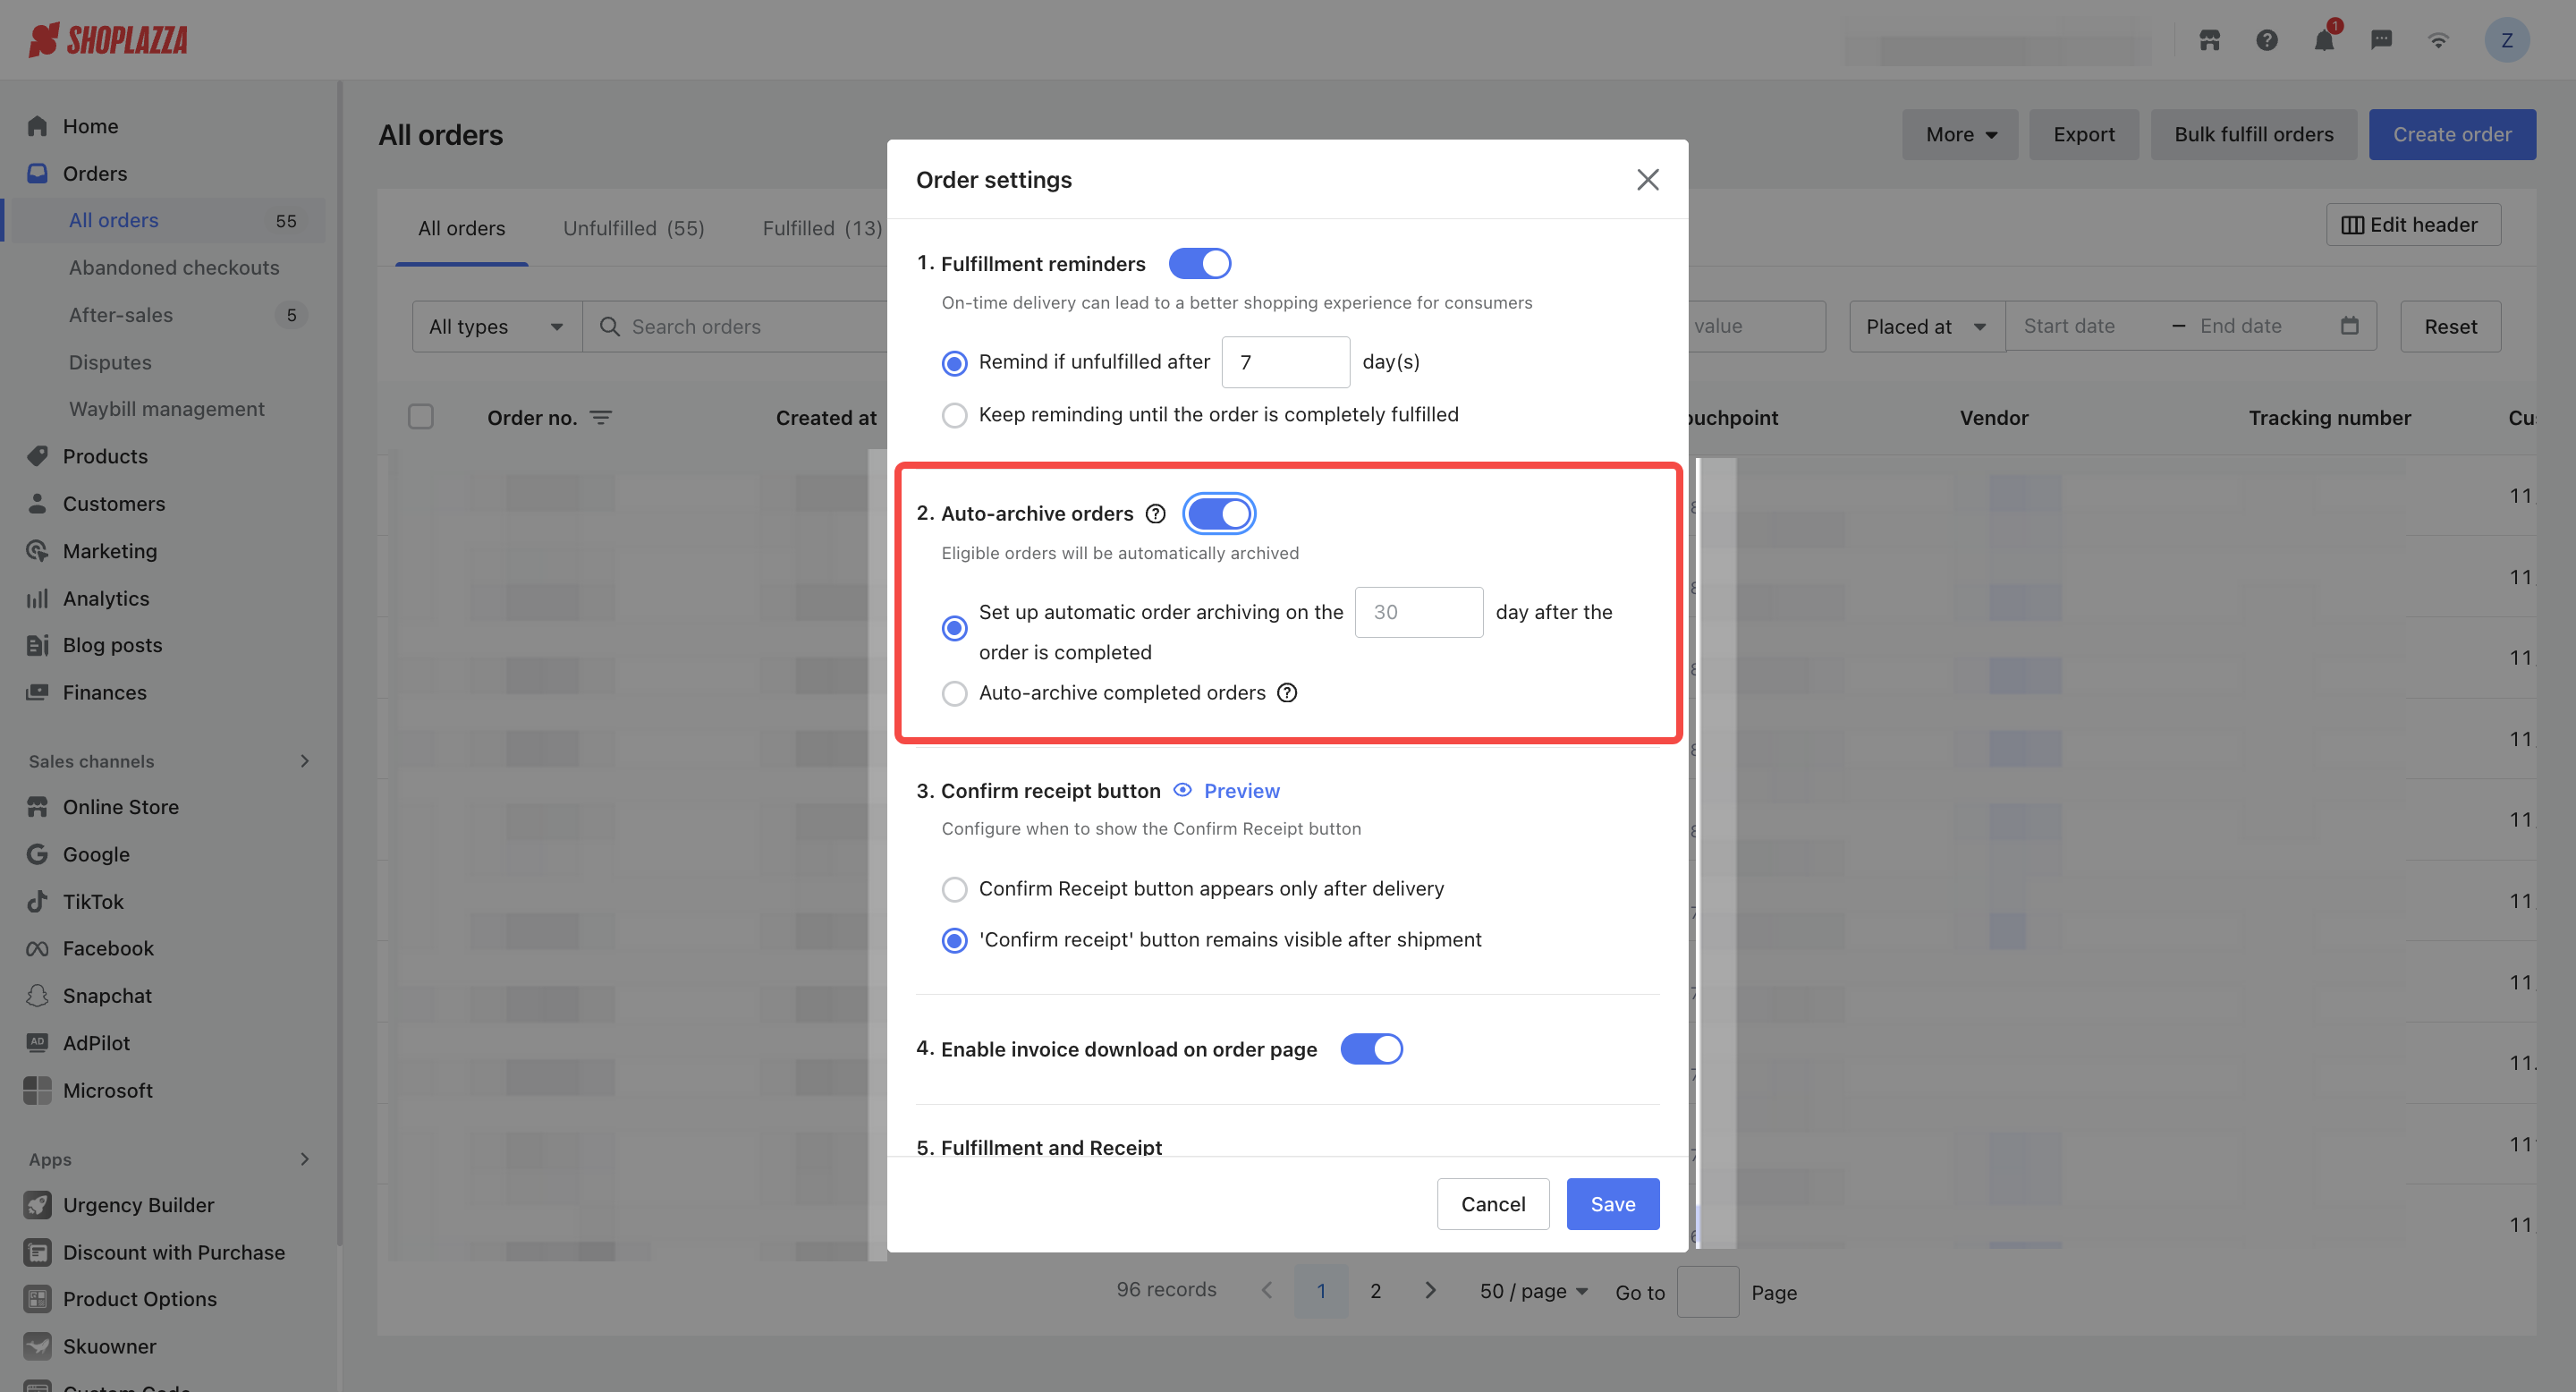Click Save in Order settings
The image size is (2576, 1392).
(1612, 1203)
